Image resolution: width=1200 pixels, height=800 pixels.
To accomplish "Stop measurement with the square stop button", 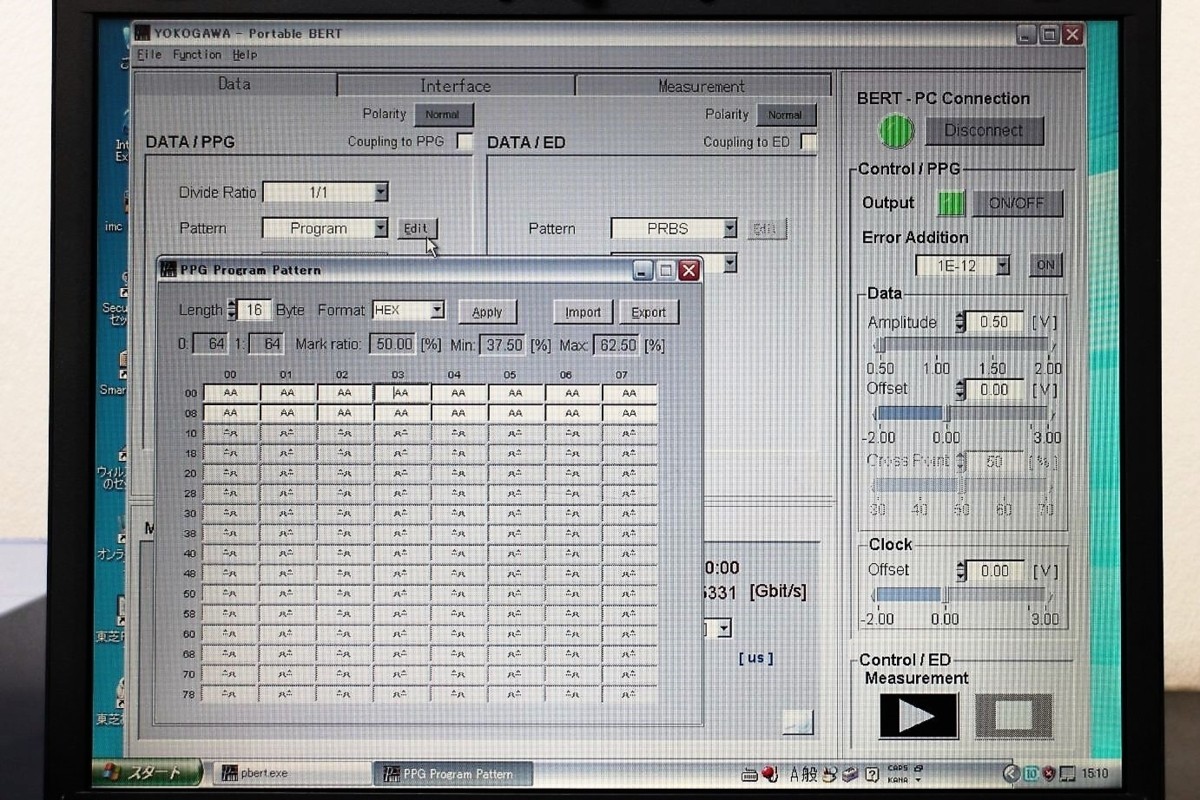I will pyautogui.click(x=1013, y=716).
